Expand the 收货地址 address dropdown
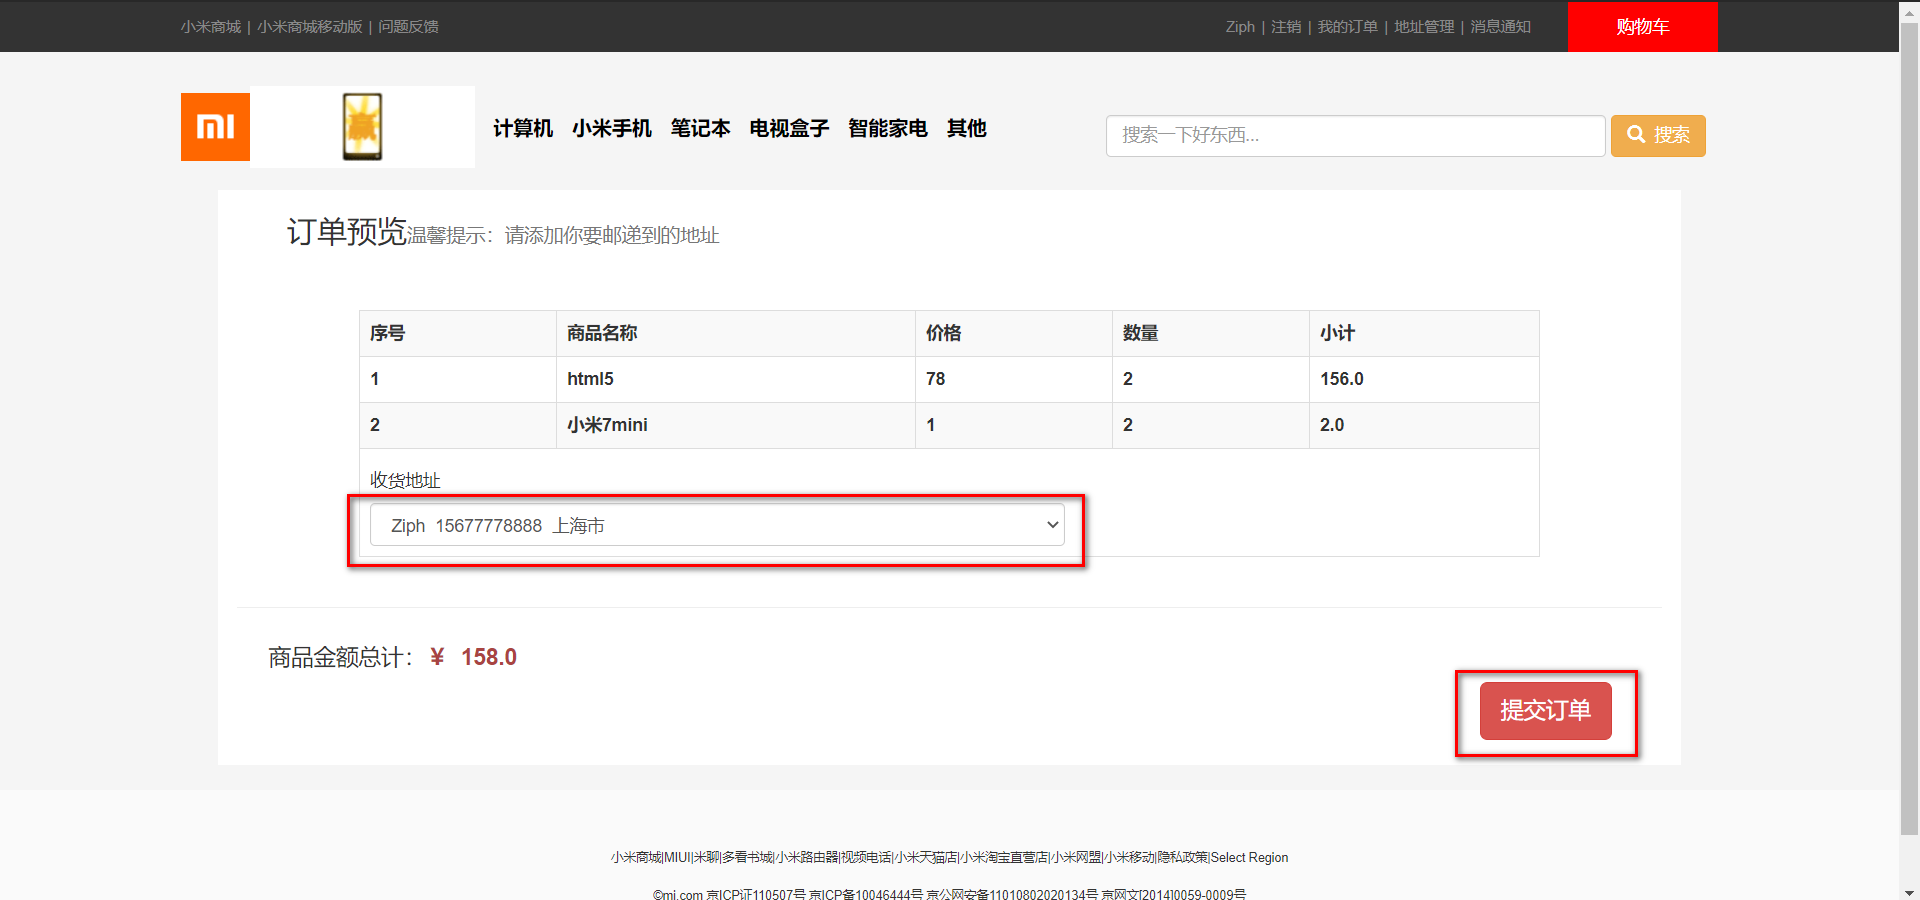This screenshot has width=1920, height=900. [717, 525]
